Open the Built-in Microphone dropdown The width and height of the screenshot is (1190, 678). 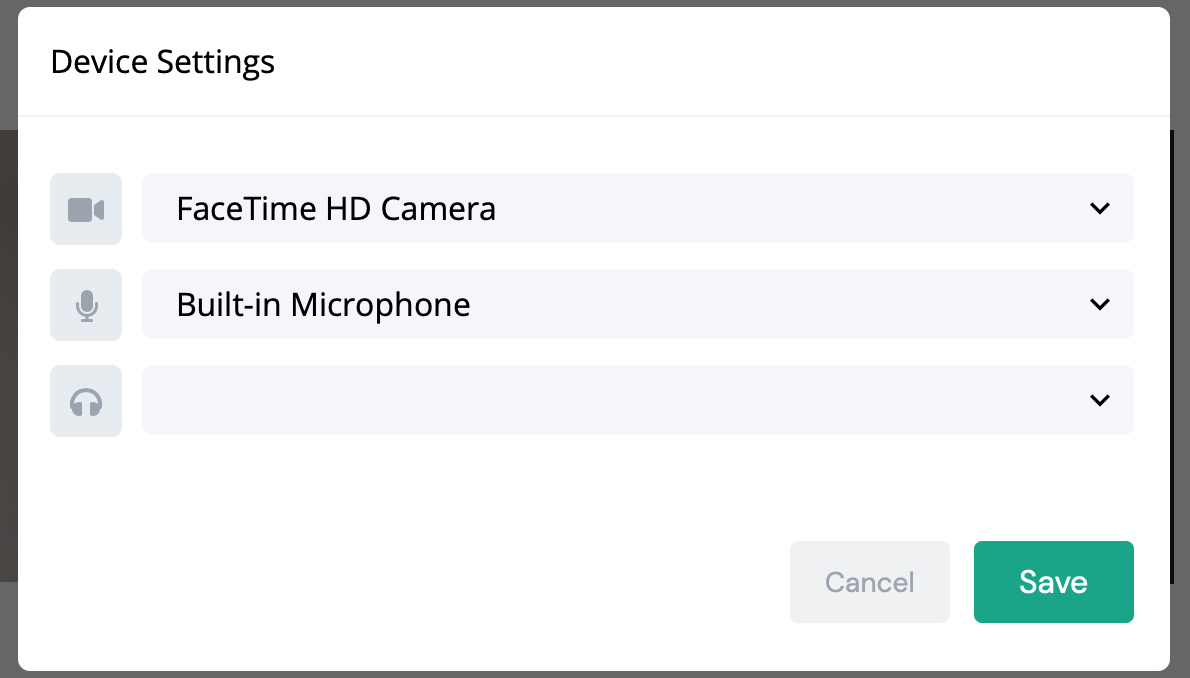coord(637,304)
